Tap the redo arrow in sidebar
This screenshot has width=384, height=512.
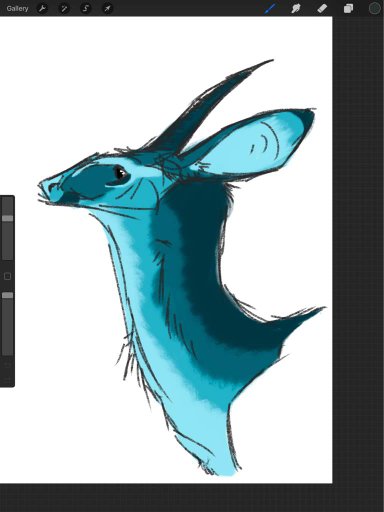pyautogui.click(x=7, y=379)
